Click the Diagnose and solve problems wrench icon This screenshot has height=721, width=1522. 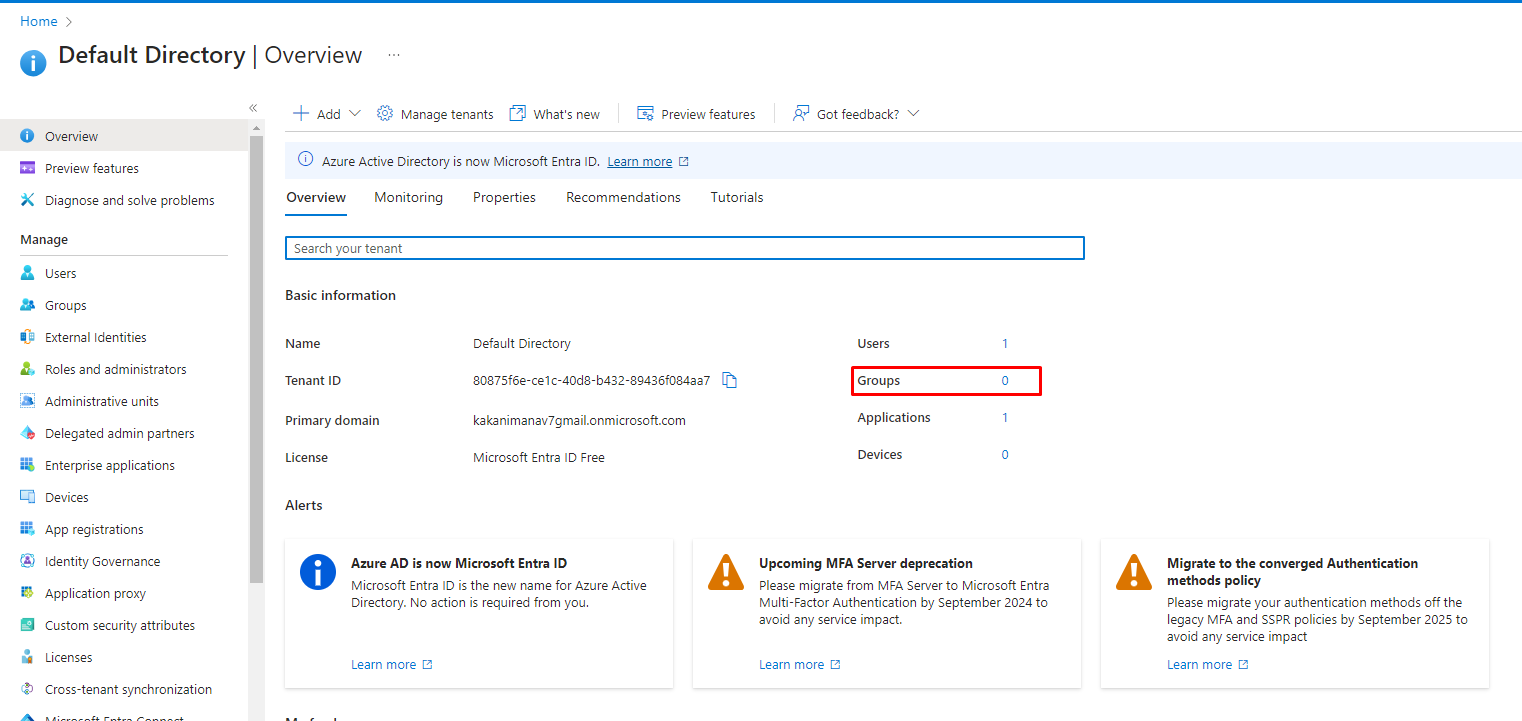coord(27,200)
